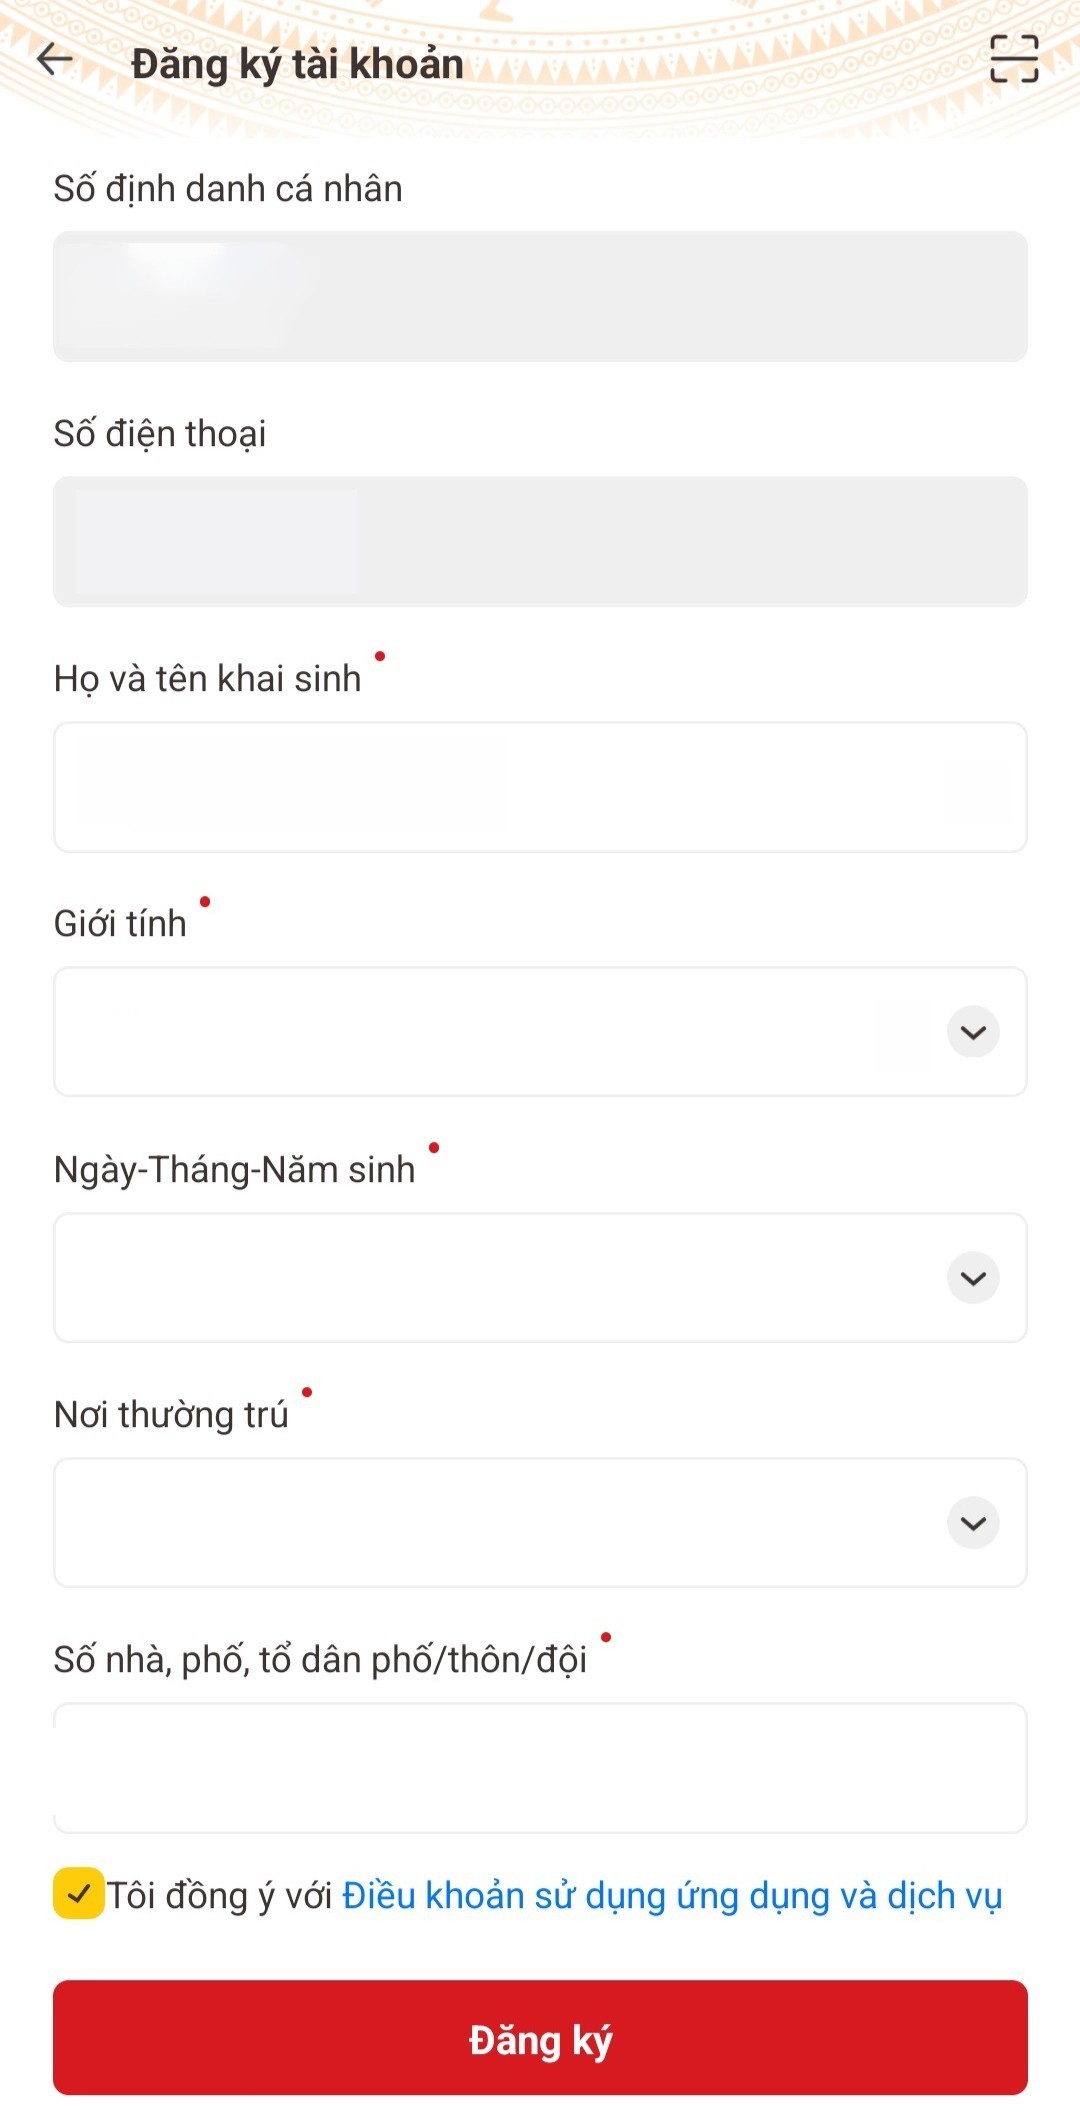Click the Giới tính dropdown chevron
Viewport: 1080px width, 2118px height.
coord(971,1032)
